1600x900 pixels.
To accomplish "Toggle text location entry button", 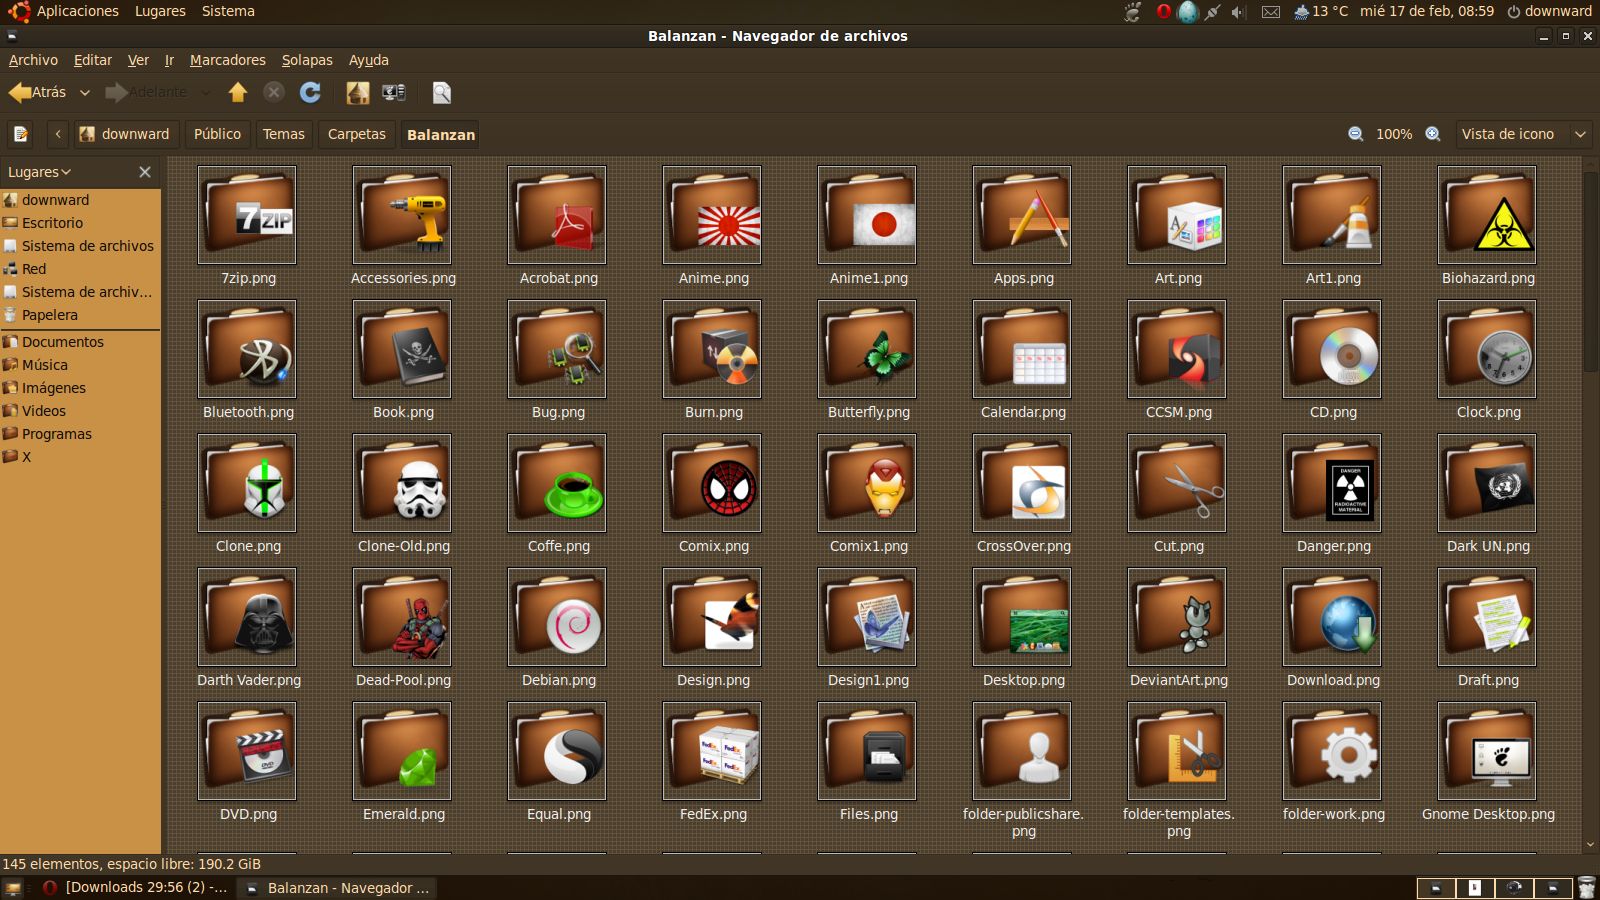I will (x=21, y=134).
